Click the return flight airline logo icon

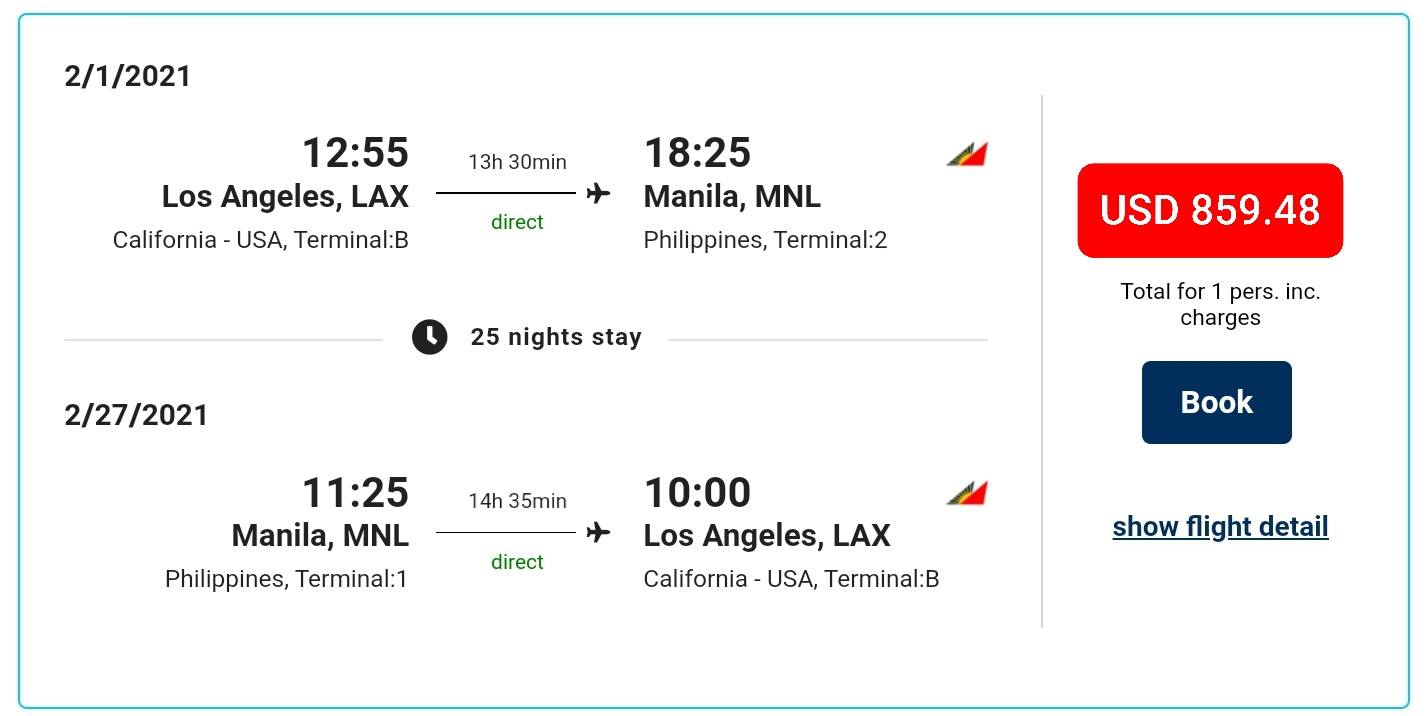coord(967,493)
